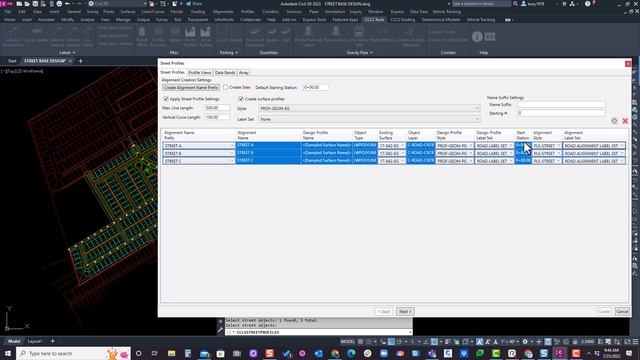The width and height of the screenshot is (640, 360).
Task: Click Cancel in Street Profiles dialog
Action: coord(622,311)
